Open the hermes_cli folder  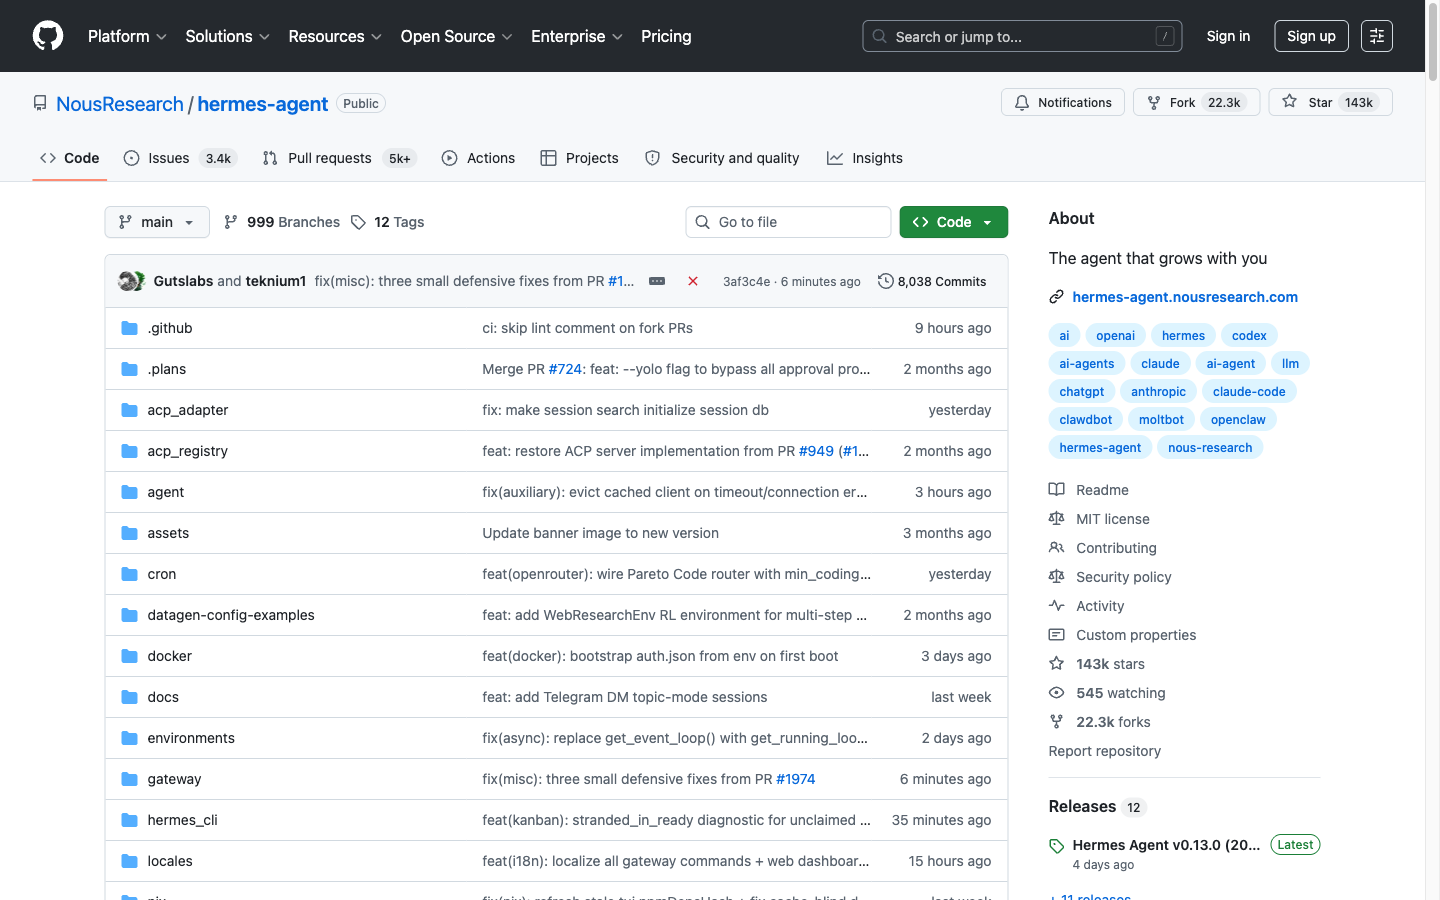click(x=182, y=820)
